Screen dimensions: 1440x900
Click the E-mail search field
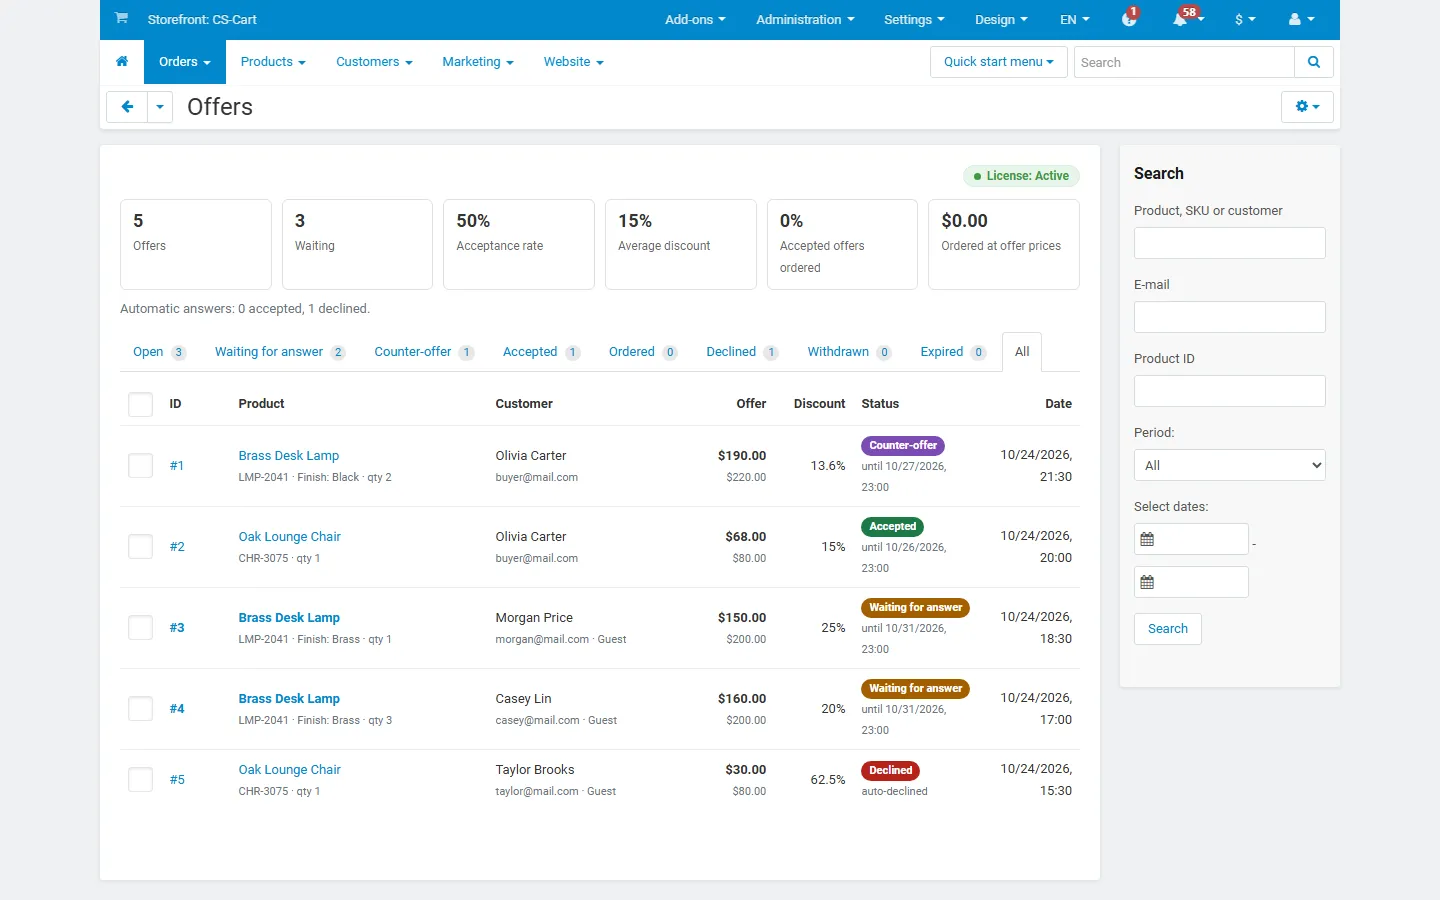(1230, 317)
